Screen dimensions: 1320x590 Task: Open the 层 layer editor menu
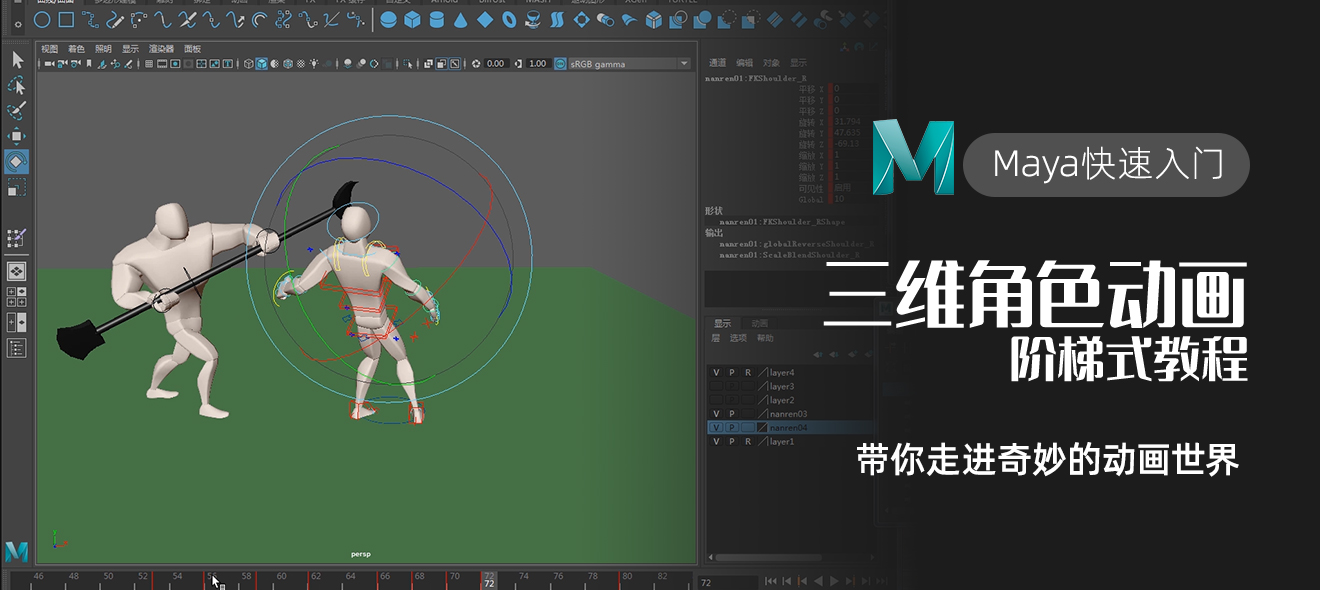tap(715, 338)
